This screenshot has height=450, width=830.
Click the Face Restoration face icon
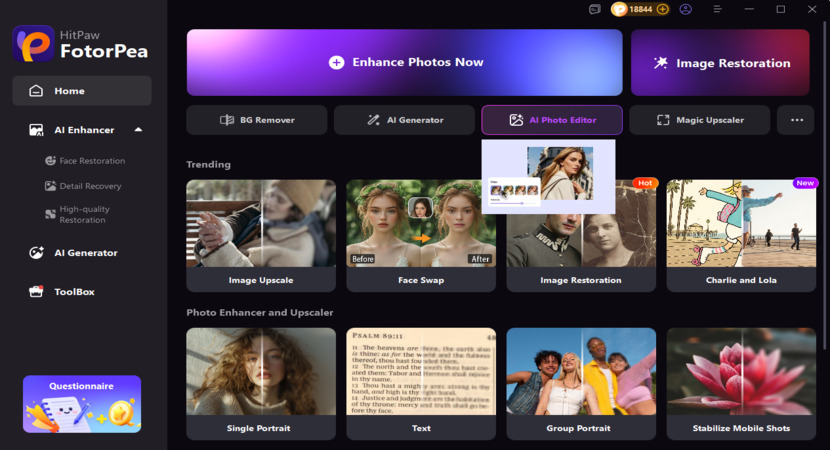(50, 160)
